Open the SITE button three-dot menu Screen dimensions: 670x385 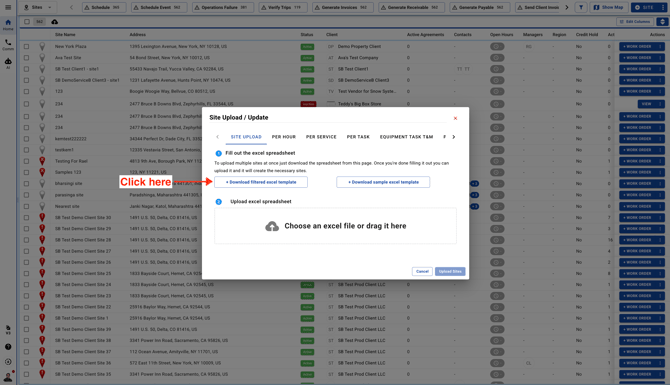(x=663, y=7)
